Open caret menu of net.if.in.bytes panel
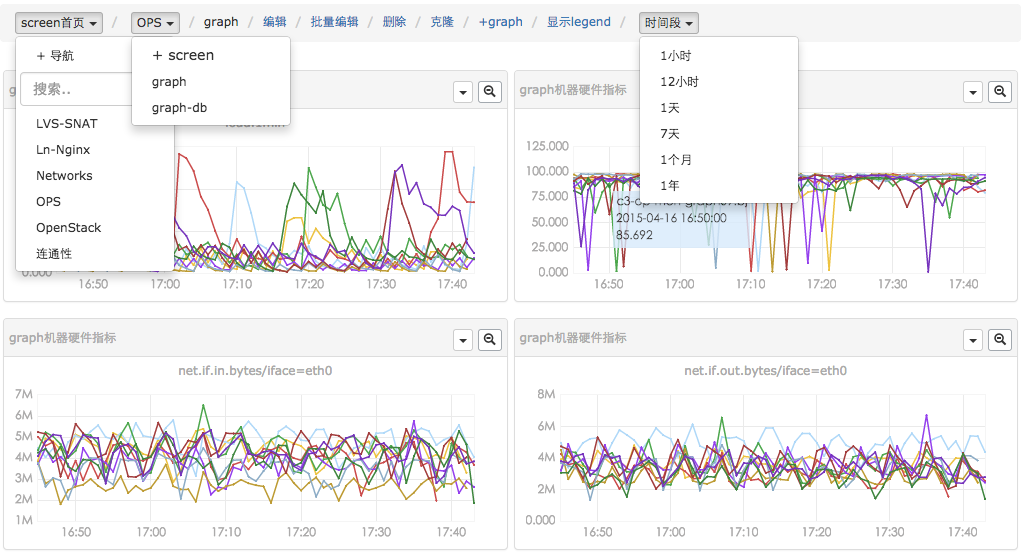This screenshot has height=556, width=1024. (x=463, y=340)
